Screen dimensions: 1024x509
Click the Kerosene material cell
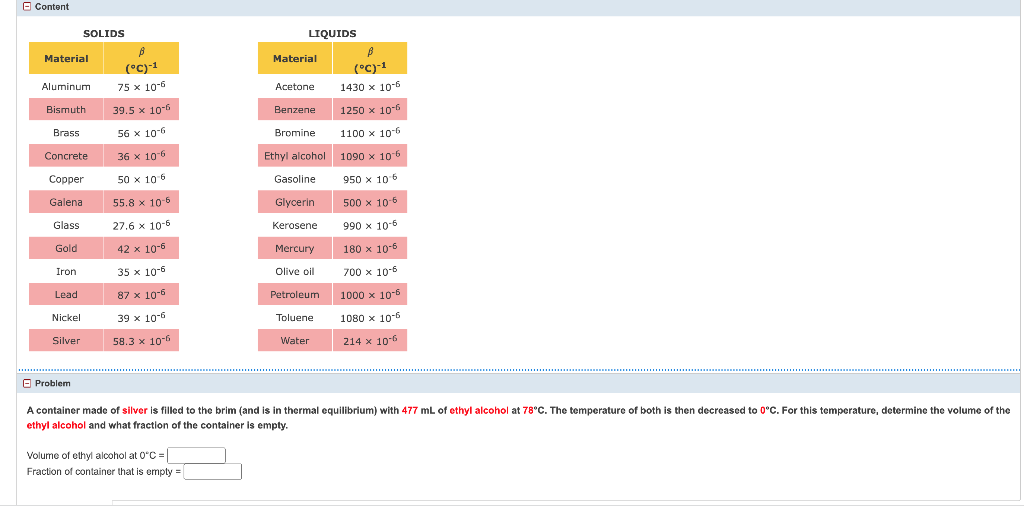pyautogui.click(x=295, y=225)
